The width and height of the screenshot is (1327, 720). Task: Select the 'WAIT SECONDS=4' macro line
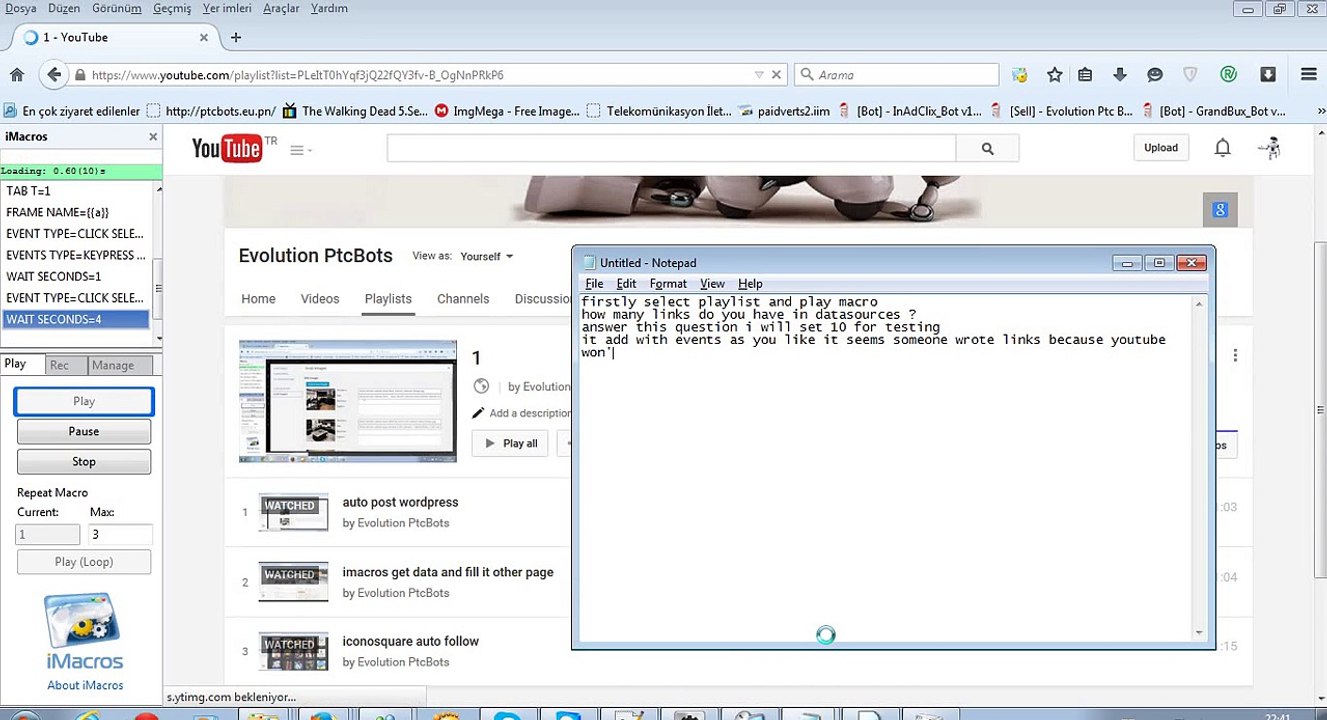coord(75,320)
